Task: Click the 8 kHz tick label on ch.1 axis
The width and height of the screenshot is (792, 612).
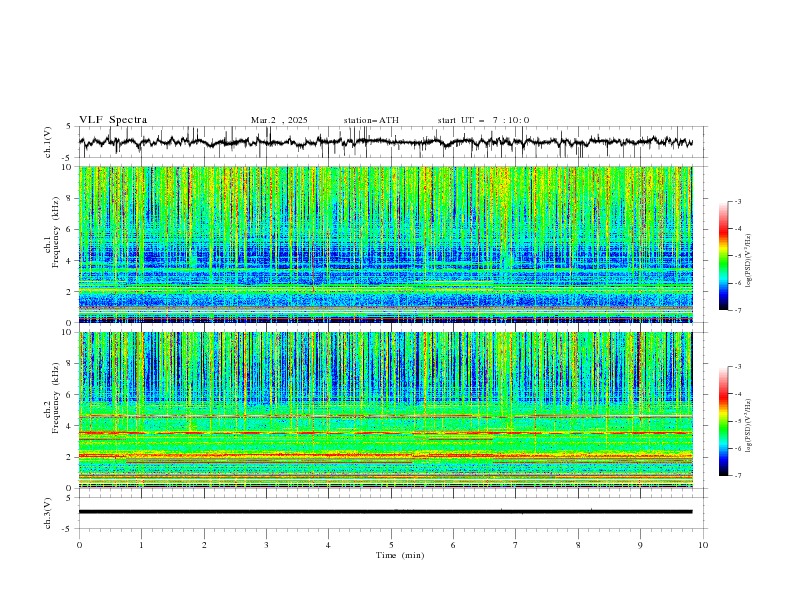Action: pyautogui.click(x=70, y=198)
